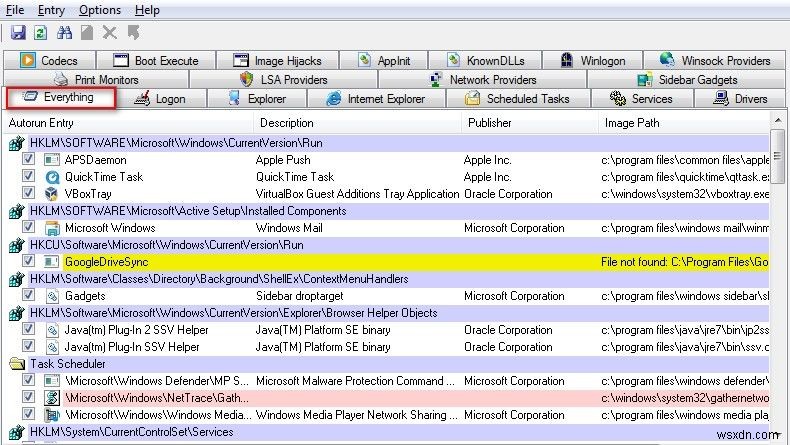Screen dimensions: 790x445
Task: Click the Task Scheduler folder icon
Action: (x=17, y=364)
